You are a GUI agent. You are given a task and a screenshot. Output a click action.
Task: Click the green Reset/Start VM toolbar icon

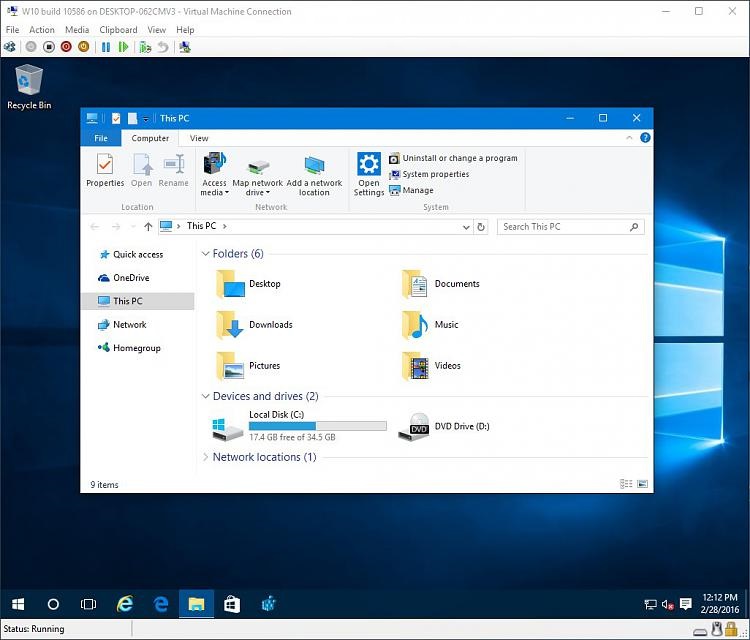click(x=123, y=47)
